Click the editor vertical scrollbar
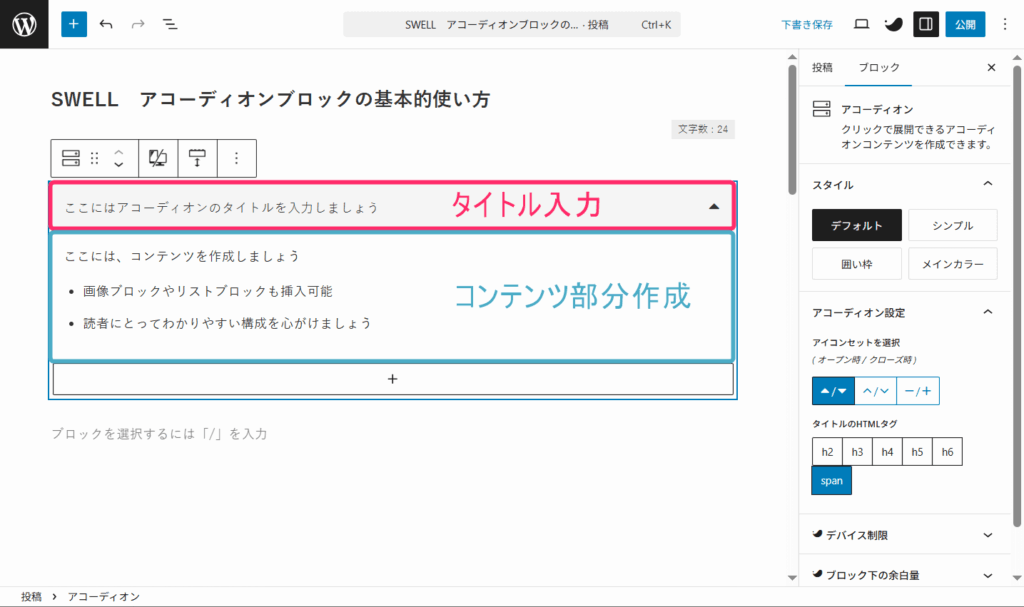Screen dimensions: 1024x607 792,129
